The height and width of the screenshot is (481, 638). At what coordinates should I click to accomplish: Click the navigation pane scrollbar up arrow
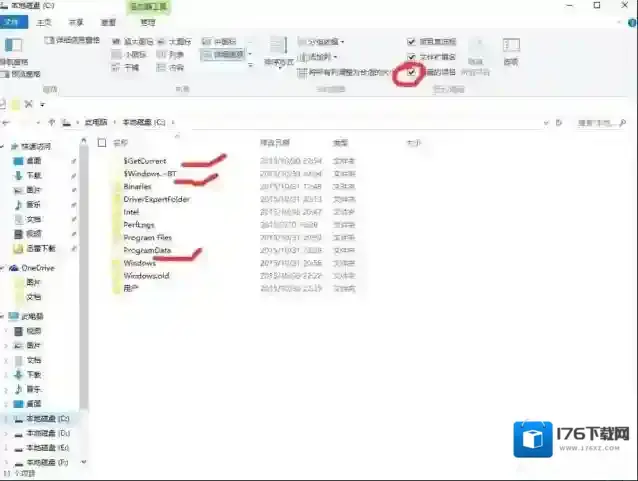click(83, 141)
